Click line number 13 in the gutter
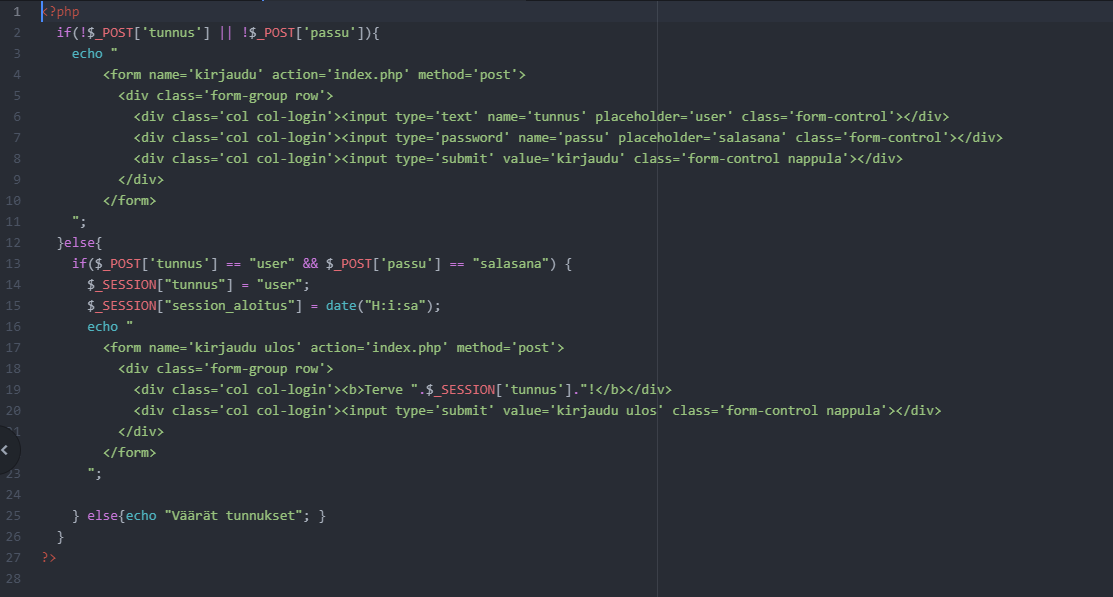Viewport: 1113px width, 597px height. coord(14,263)
